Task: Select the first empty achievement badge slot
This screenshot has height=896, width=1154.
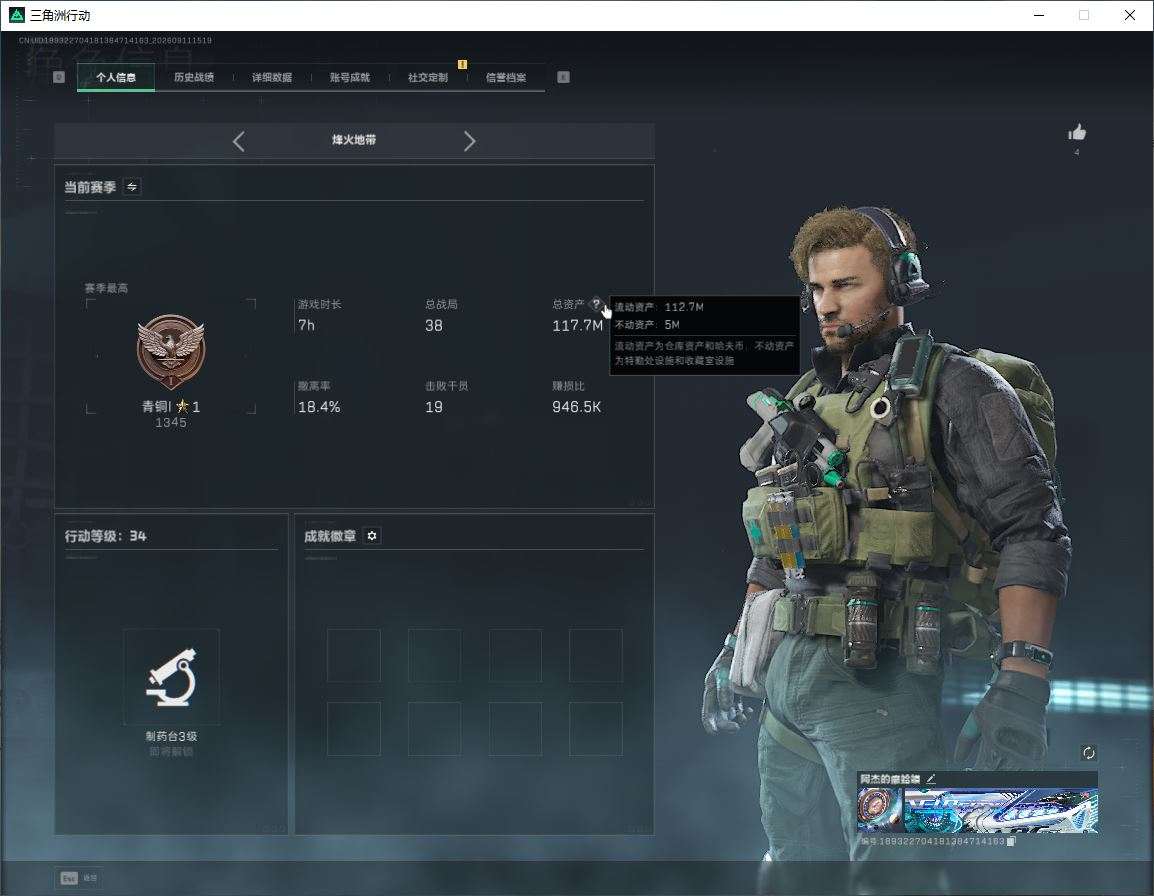Action: [x=354, y=655]
